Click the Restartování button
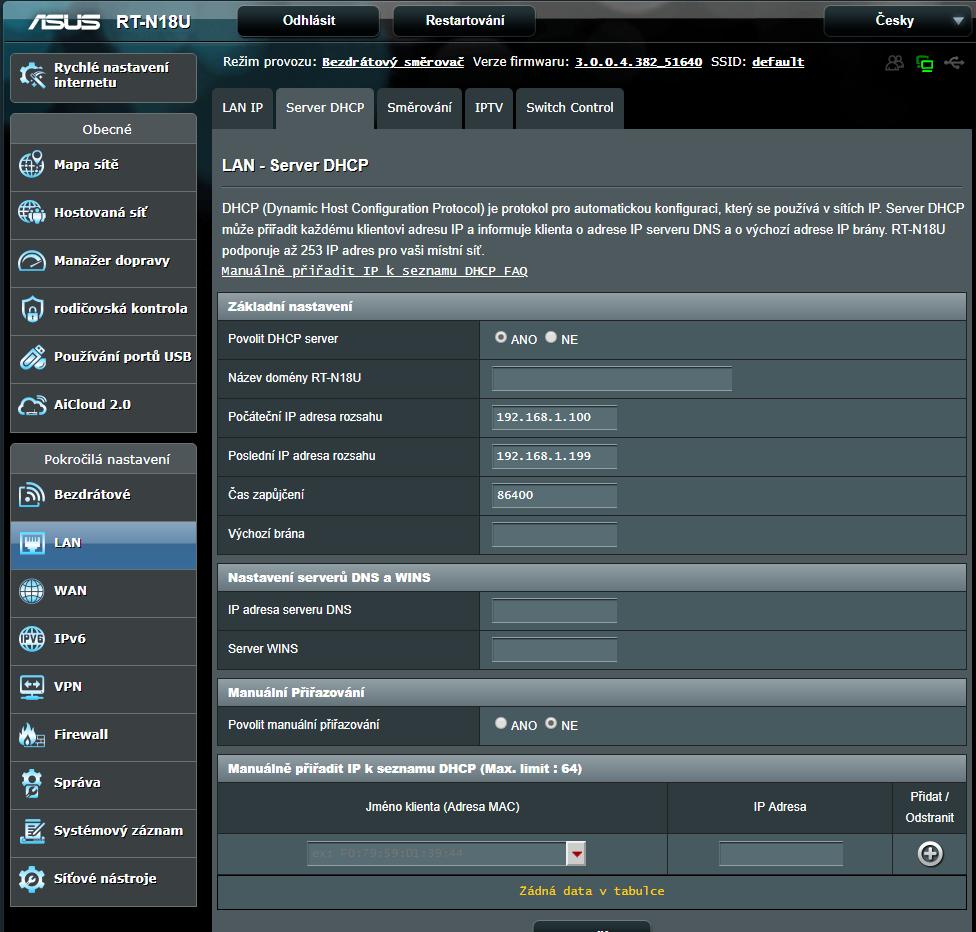This screenshot has width=976, height=932. [464, 21]
